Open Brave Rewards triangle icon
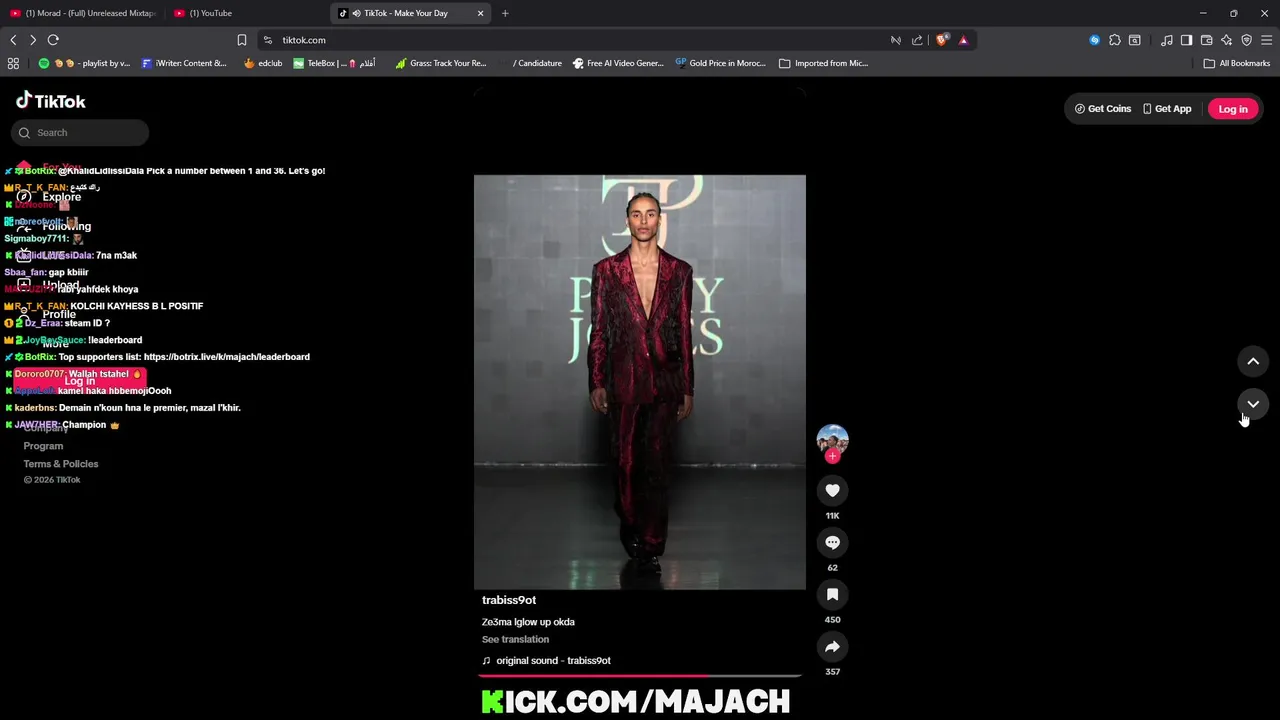 pos(963,40)
